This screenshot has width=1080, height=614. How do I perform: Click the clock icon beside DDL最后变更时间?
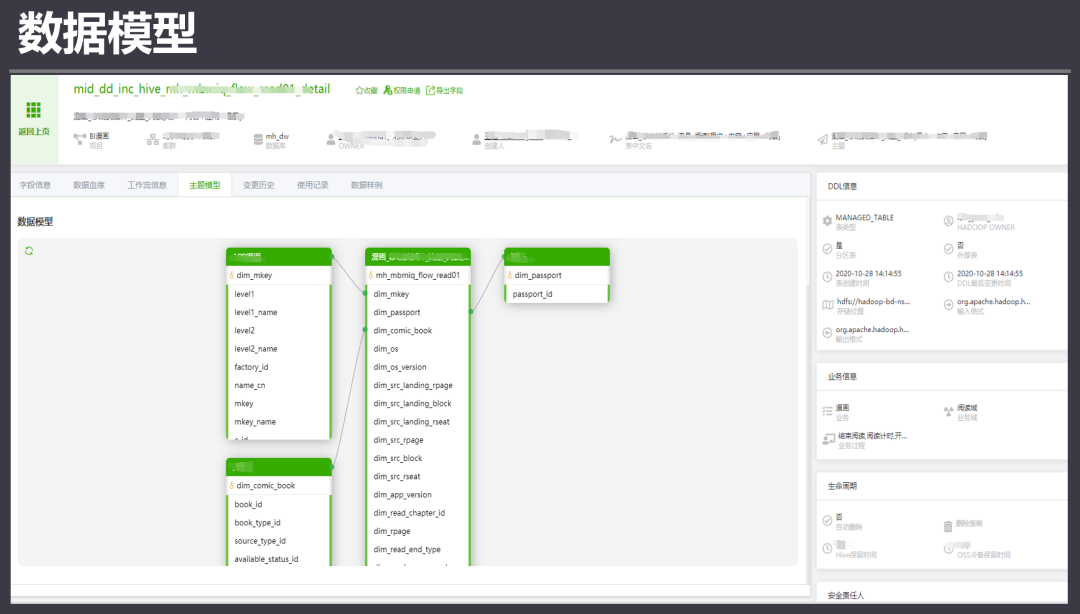[x=948, y=277]
